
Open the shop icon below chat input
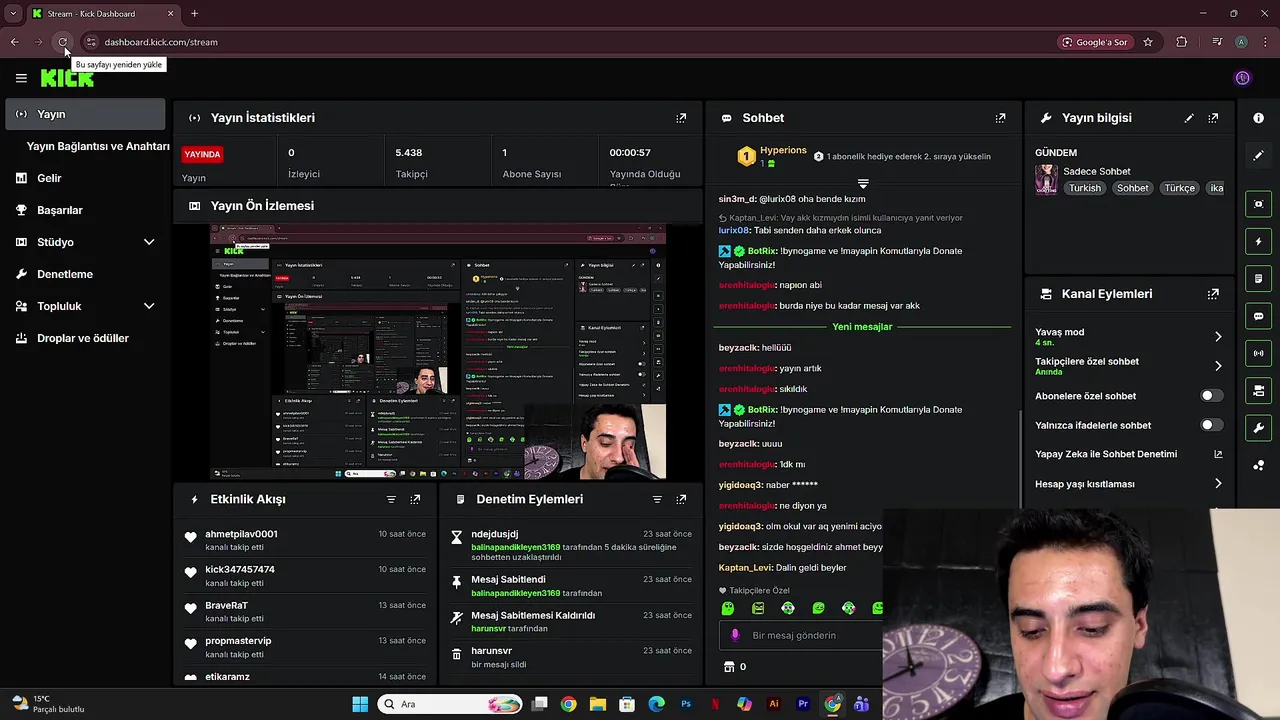729,667
